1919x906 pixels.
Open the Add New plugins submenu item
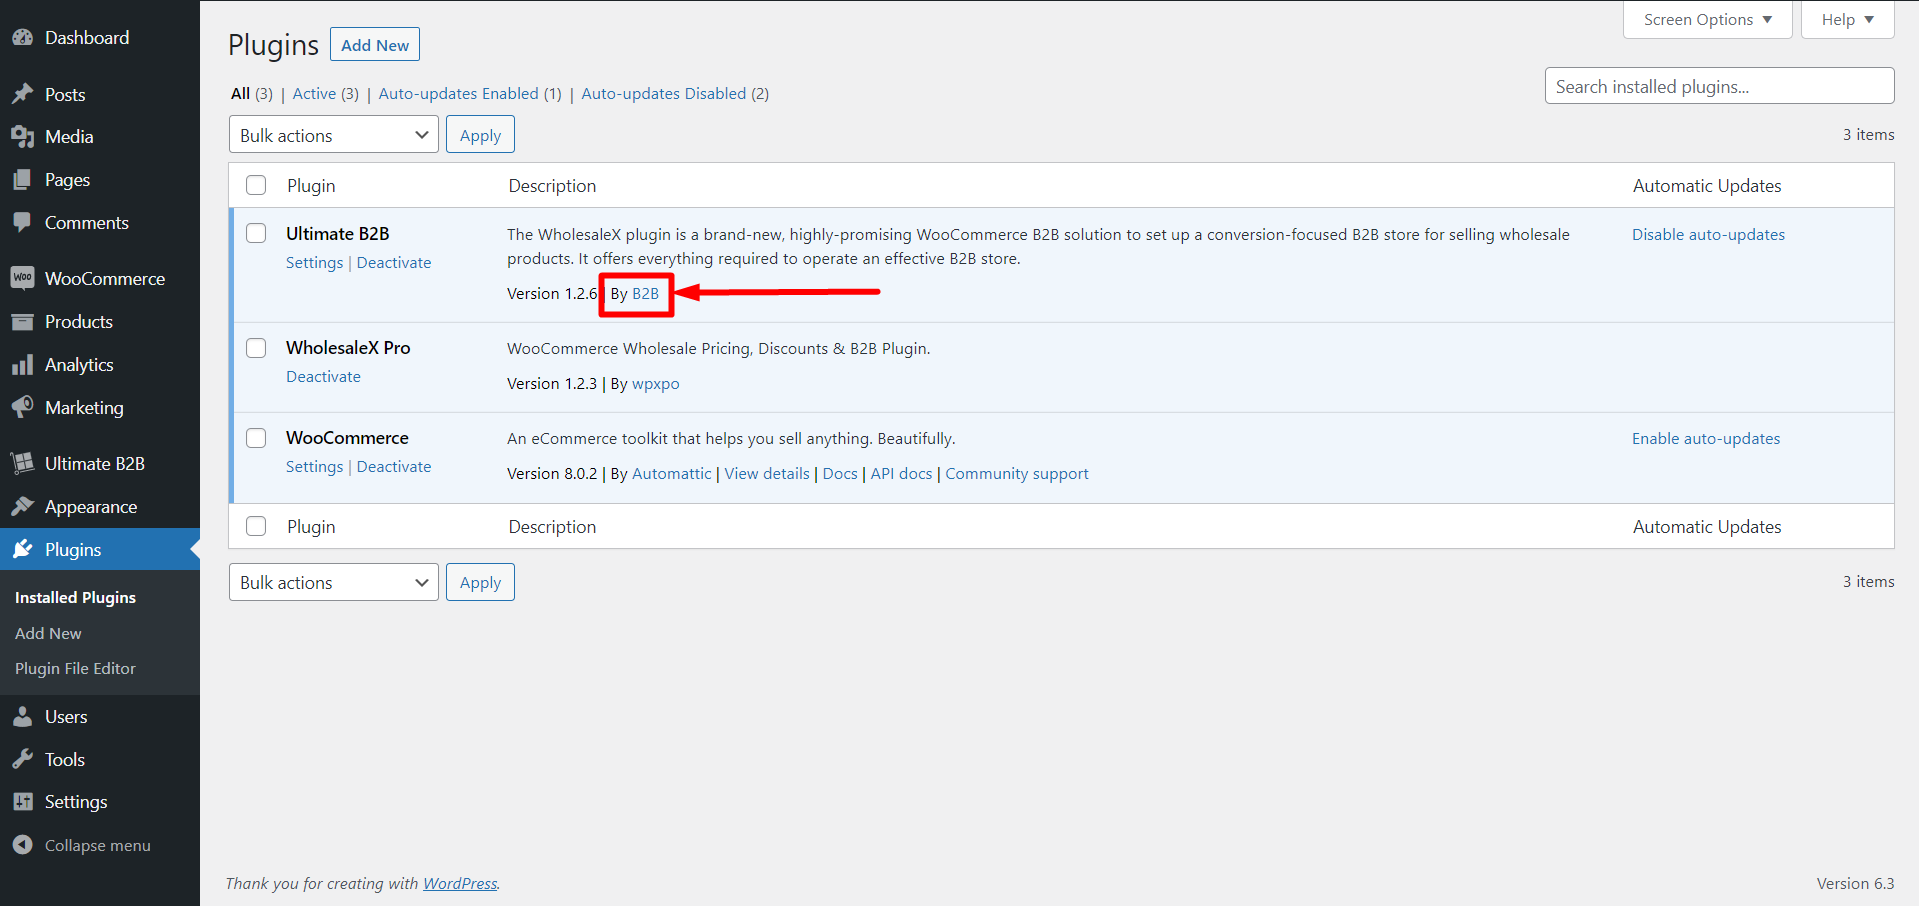48,633
